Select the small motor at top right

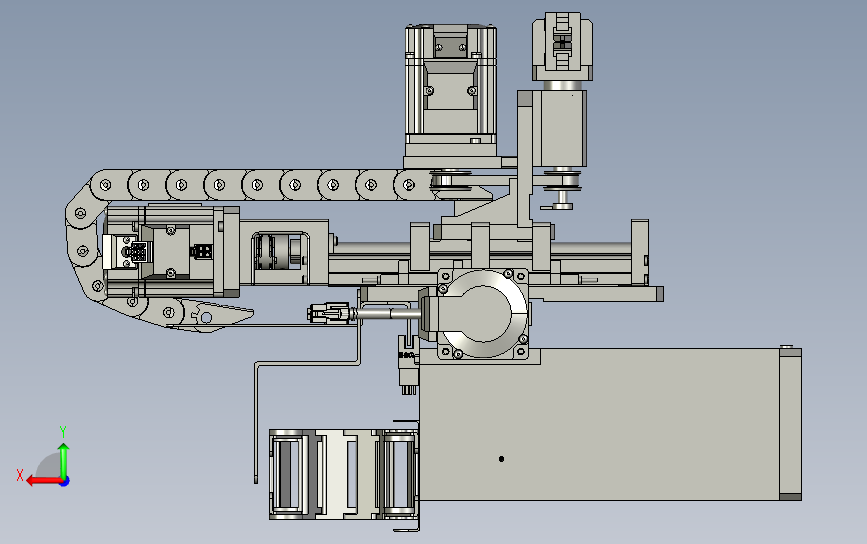pyautogui.click(x=562, y=47)
